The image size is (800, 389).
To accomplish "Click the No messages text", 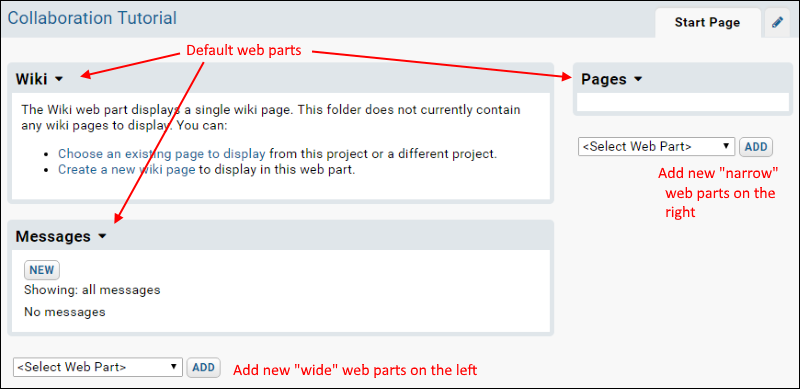I will (65, 311).
